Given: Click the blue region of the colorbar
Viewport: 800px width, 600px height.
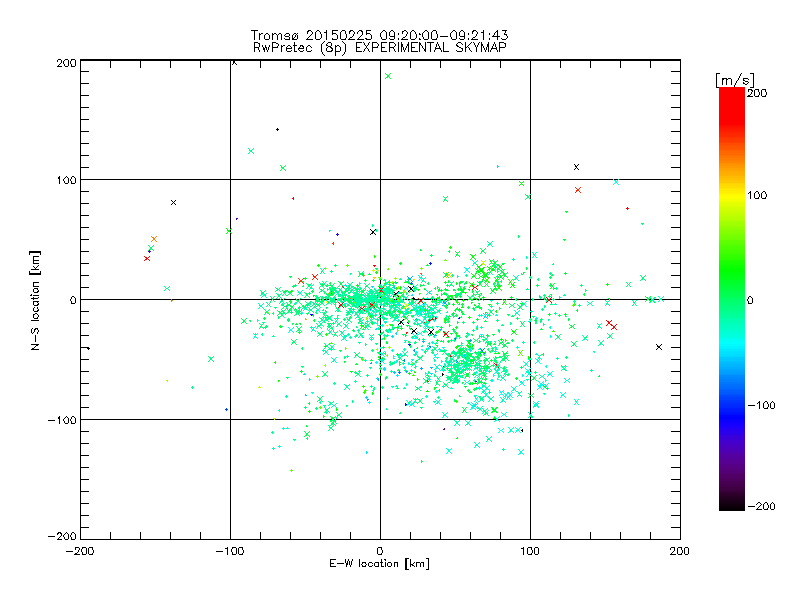Looking at the screenshot, I should tap(732, 416).
